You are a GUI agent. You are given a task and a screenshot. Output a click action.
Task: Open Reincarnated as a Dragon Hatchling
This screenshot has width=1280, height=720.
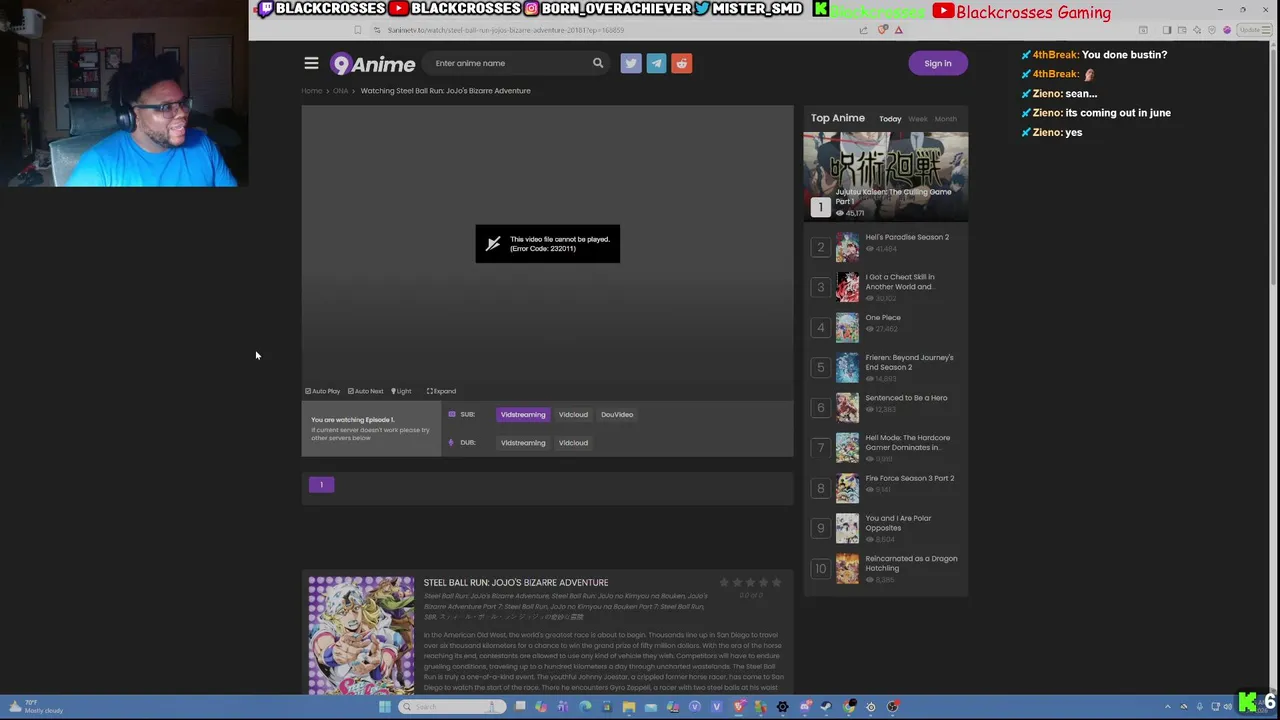point(911,563)
